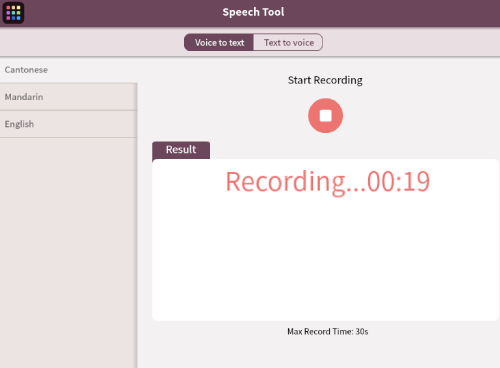Viewport: 500px width, 368px height.
Task: Click the Speech Tool title
Action: [253, 12]
